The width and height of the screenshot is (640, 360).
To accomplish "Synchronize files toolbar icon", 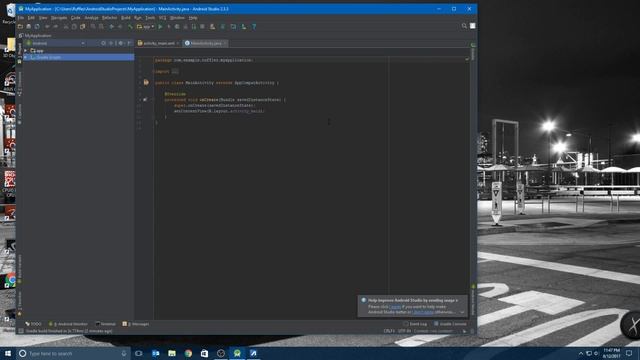I will click(x=37, y=27).
